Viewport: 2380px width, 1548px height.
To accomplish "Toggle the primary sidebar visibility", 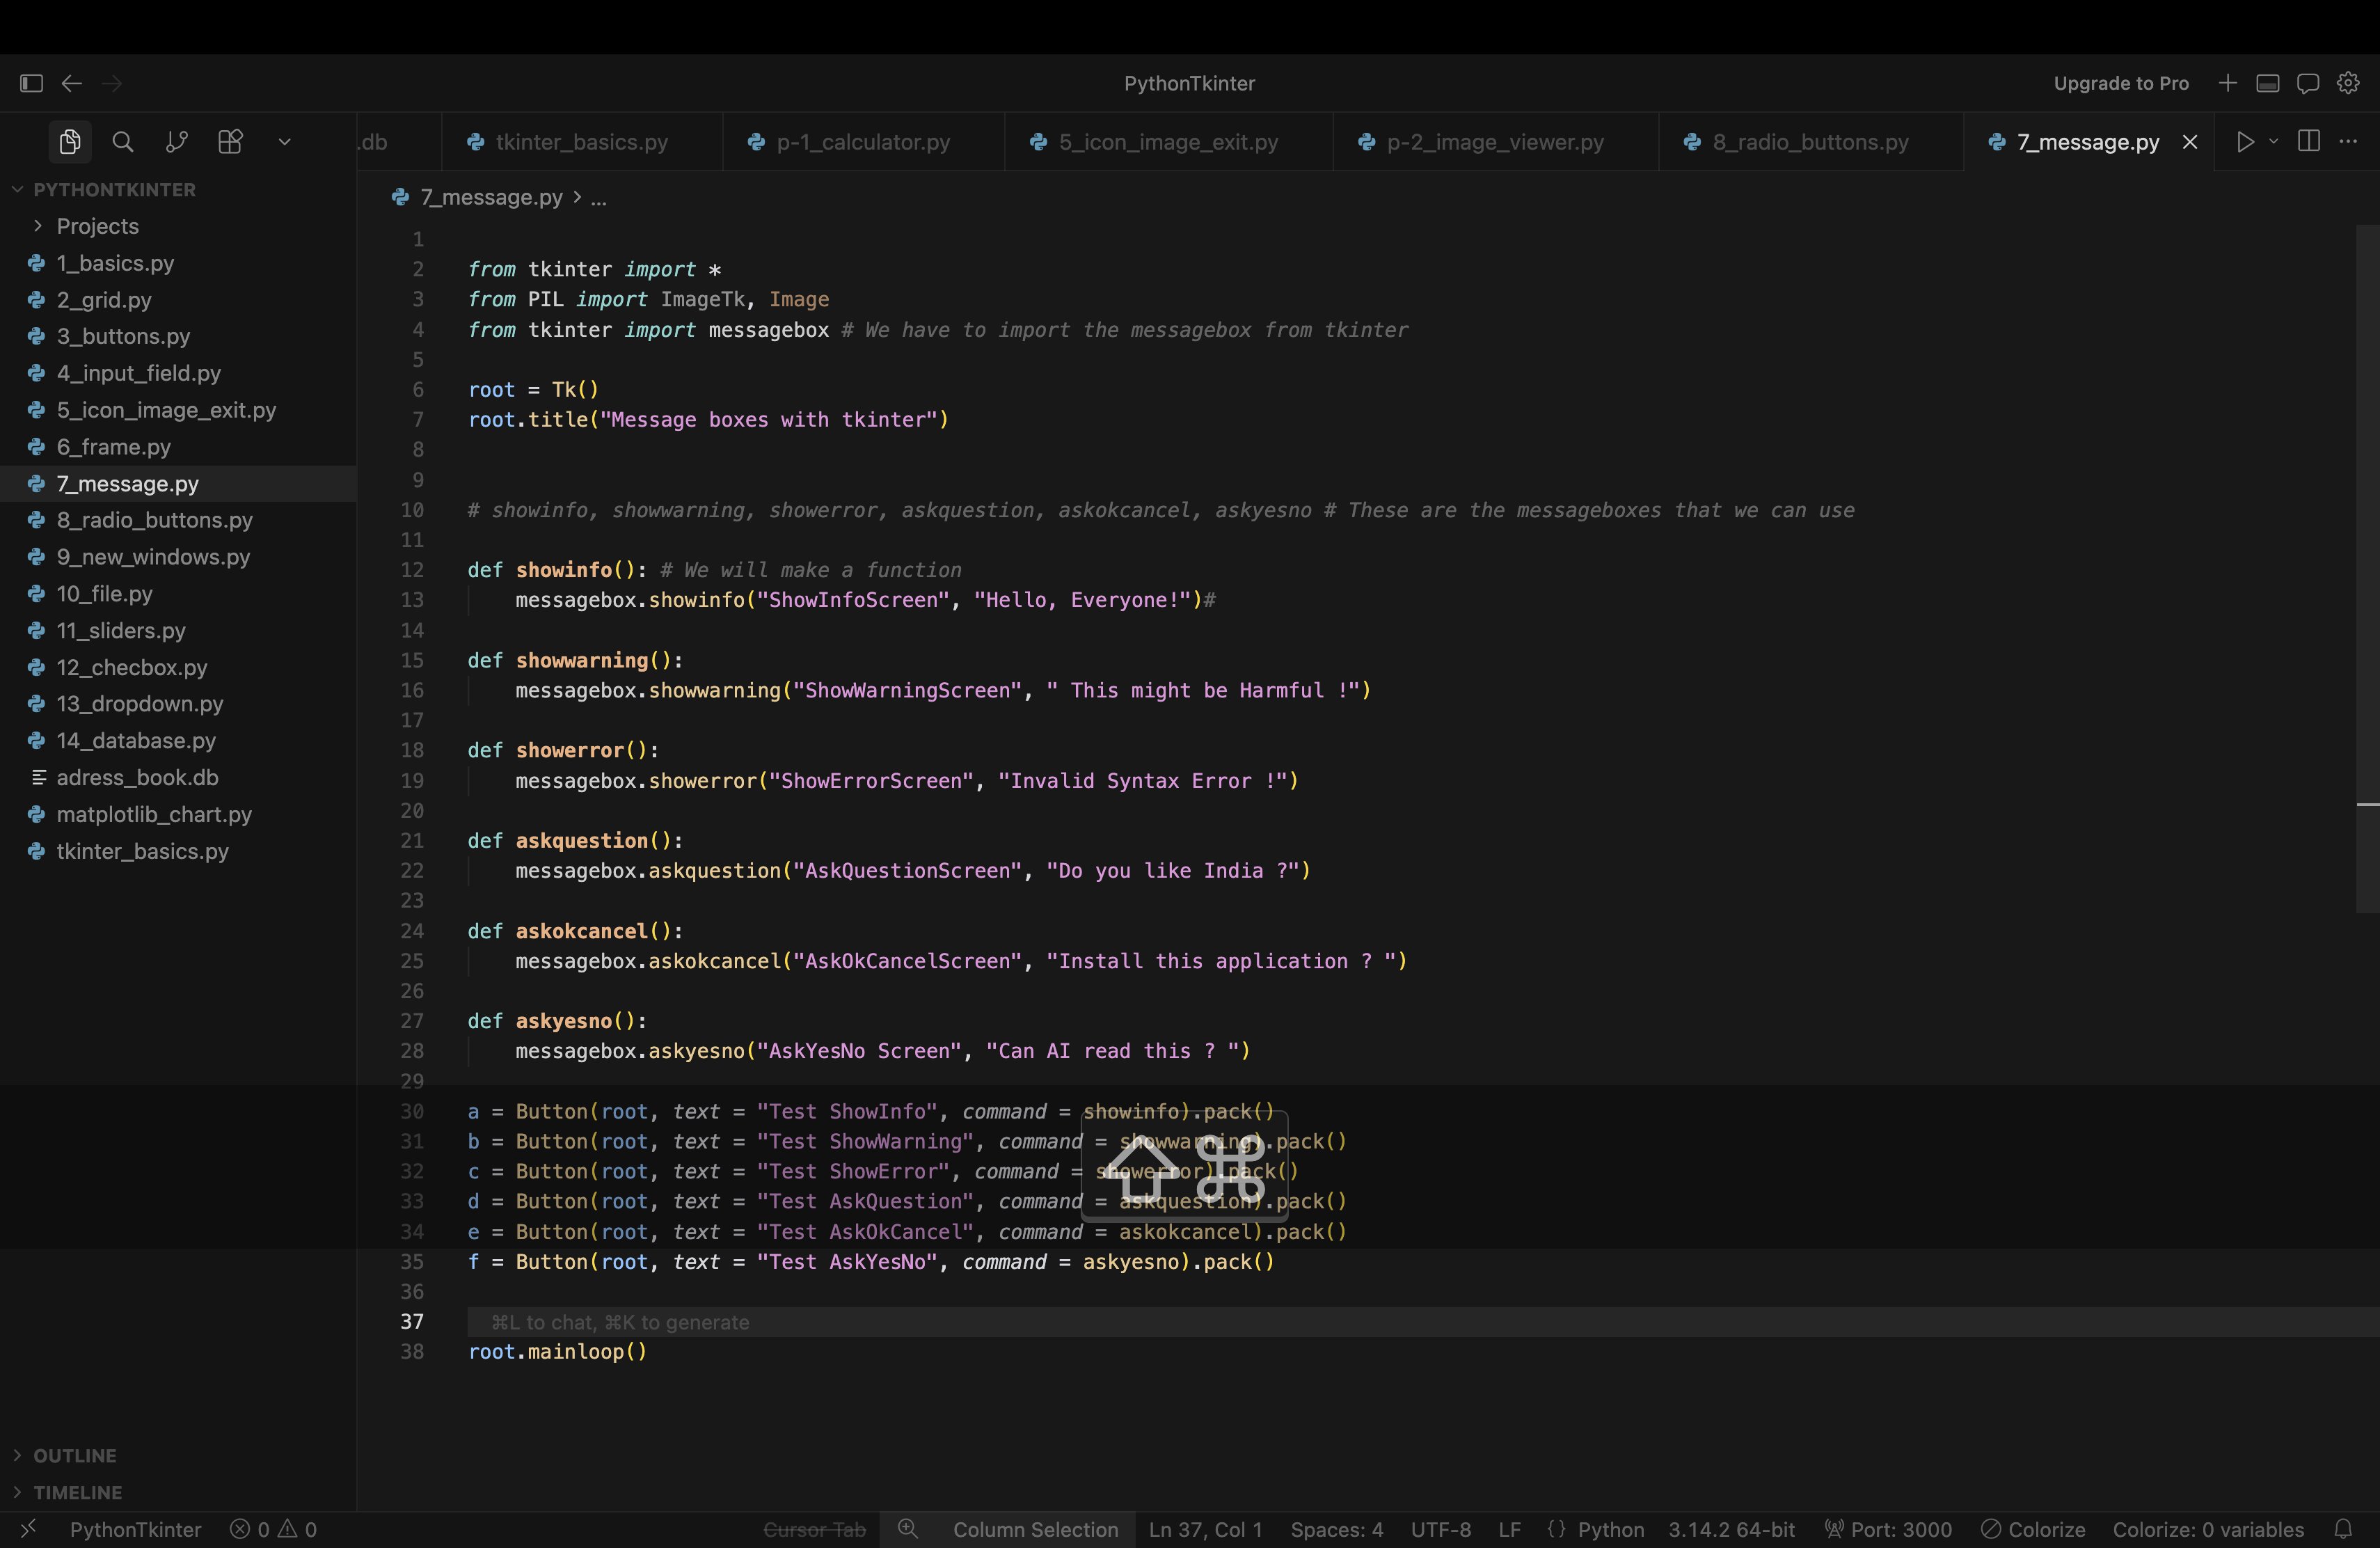I will [31, 83].
